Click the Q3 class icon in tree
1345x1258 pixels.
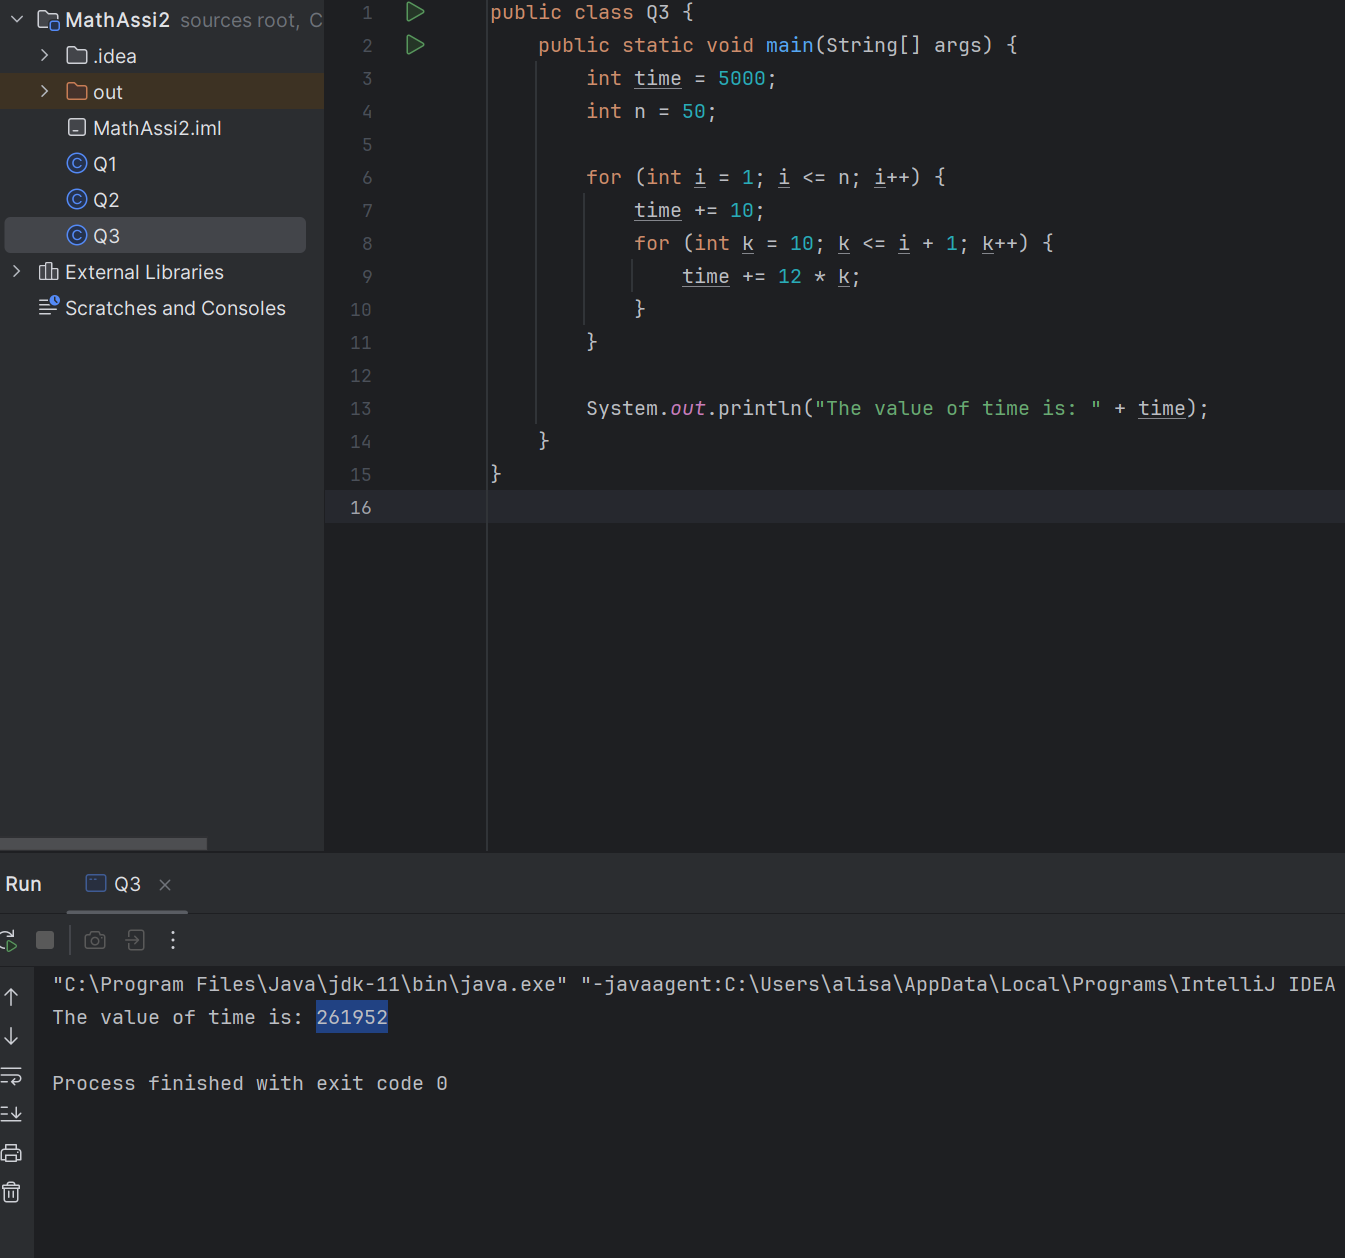pyautogui.click(x=77, y=235)
